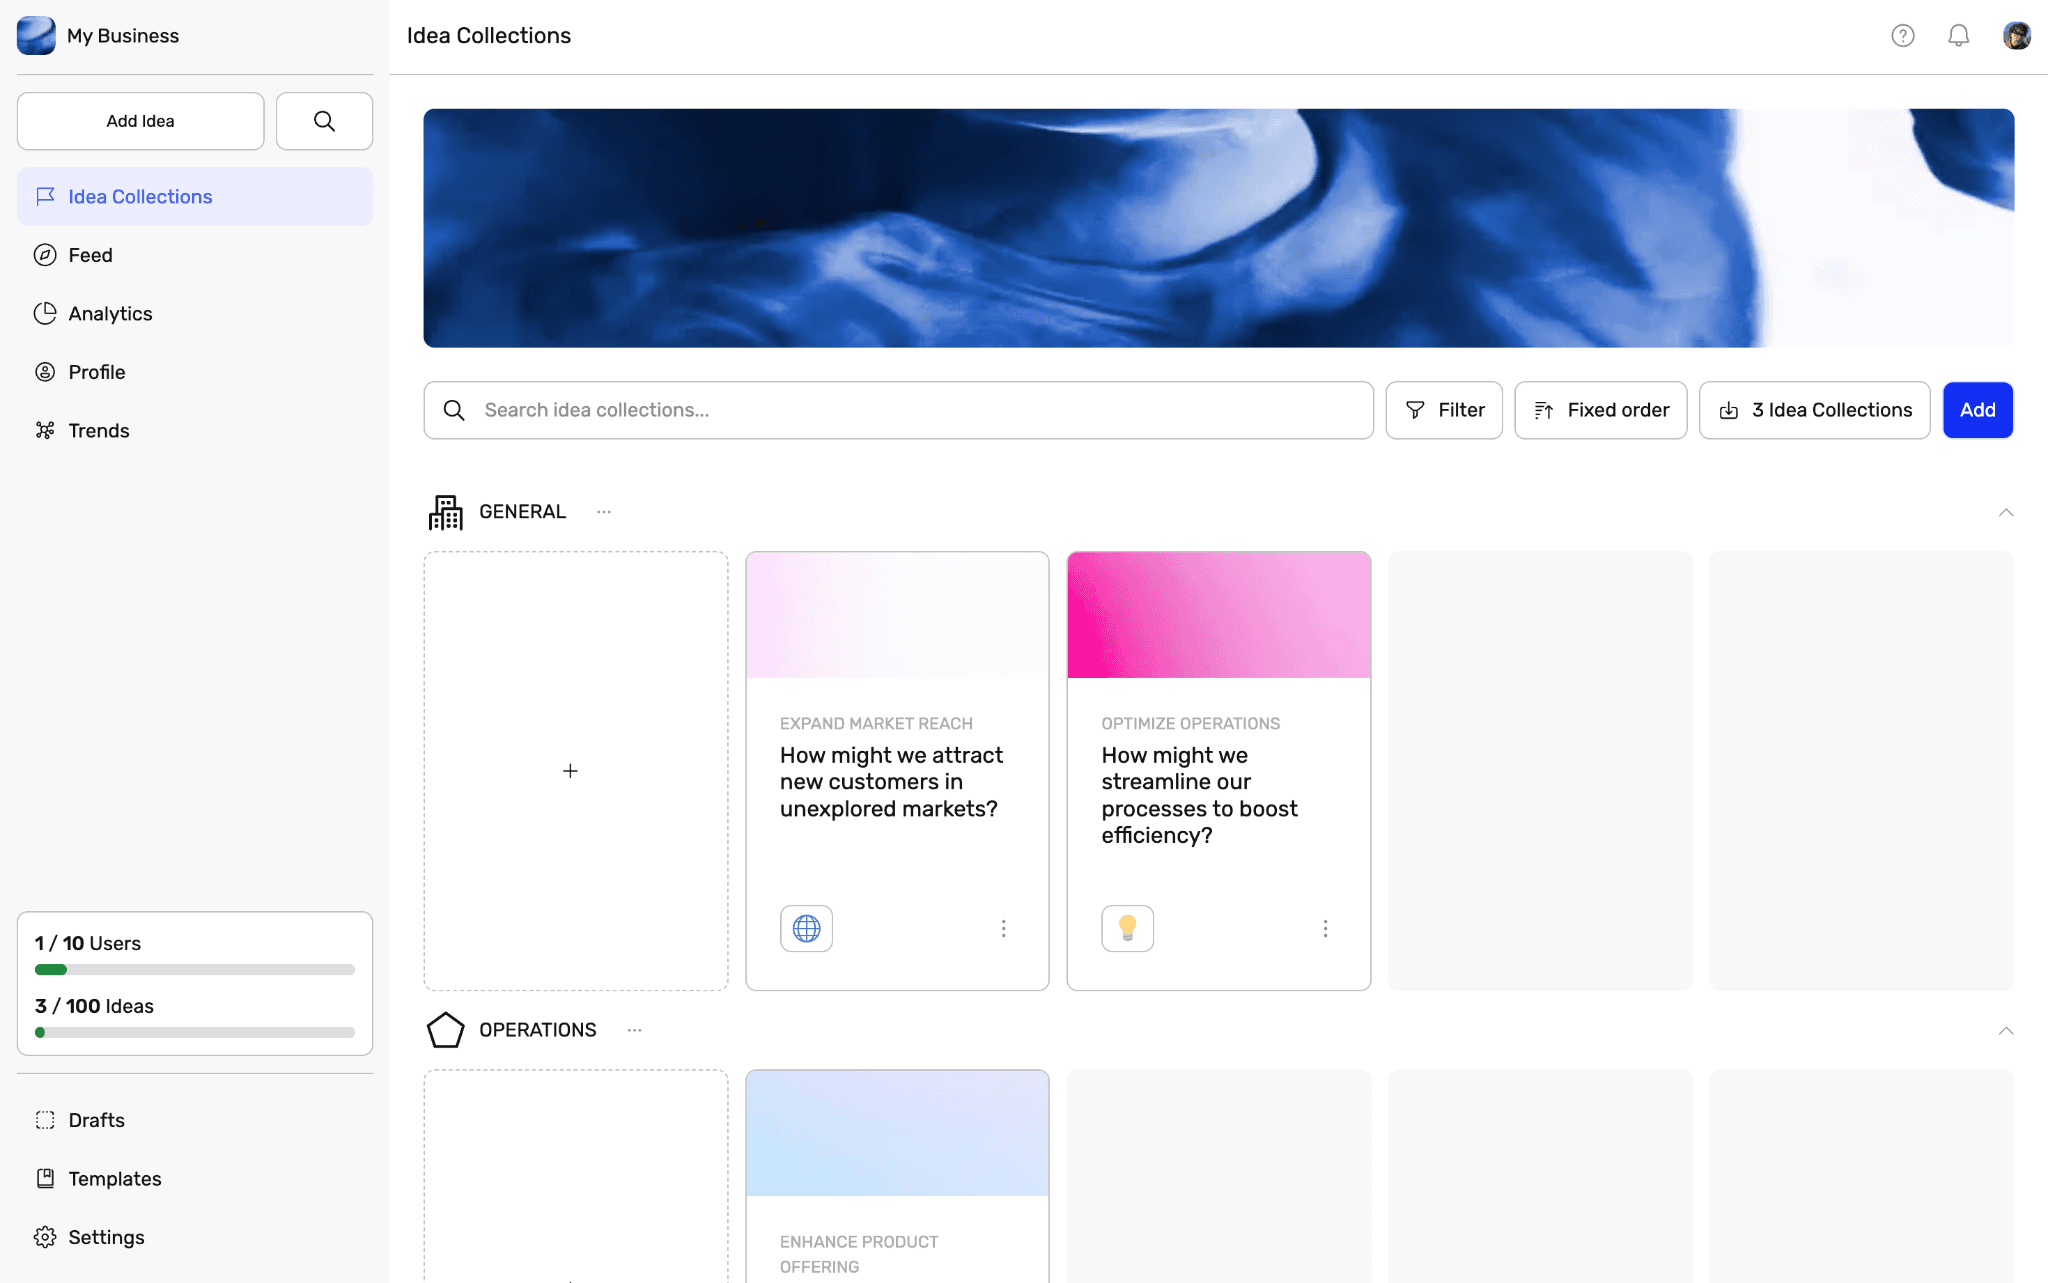The height and width of the screenshot is (1283, 2048).
Task: Open the Fixed order sort dropdown
Action: 1600,410
